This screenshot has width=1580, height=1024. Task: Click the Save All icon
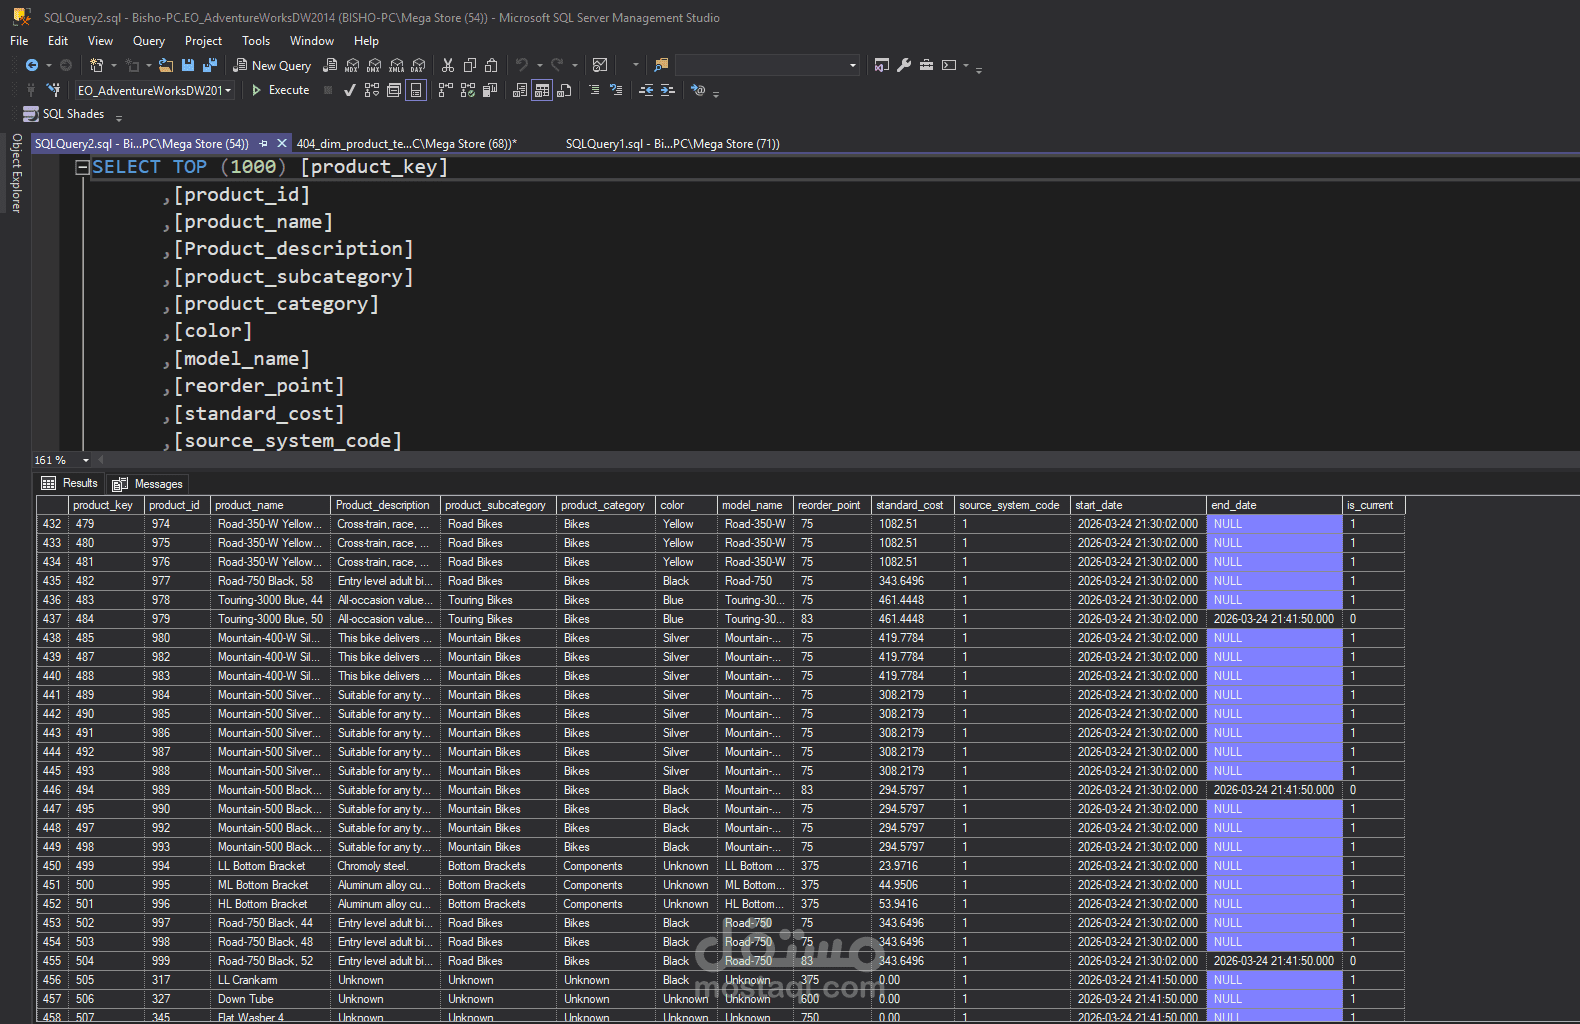(x=210, y=65)
